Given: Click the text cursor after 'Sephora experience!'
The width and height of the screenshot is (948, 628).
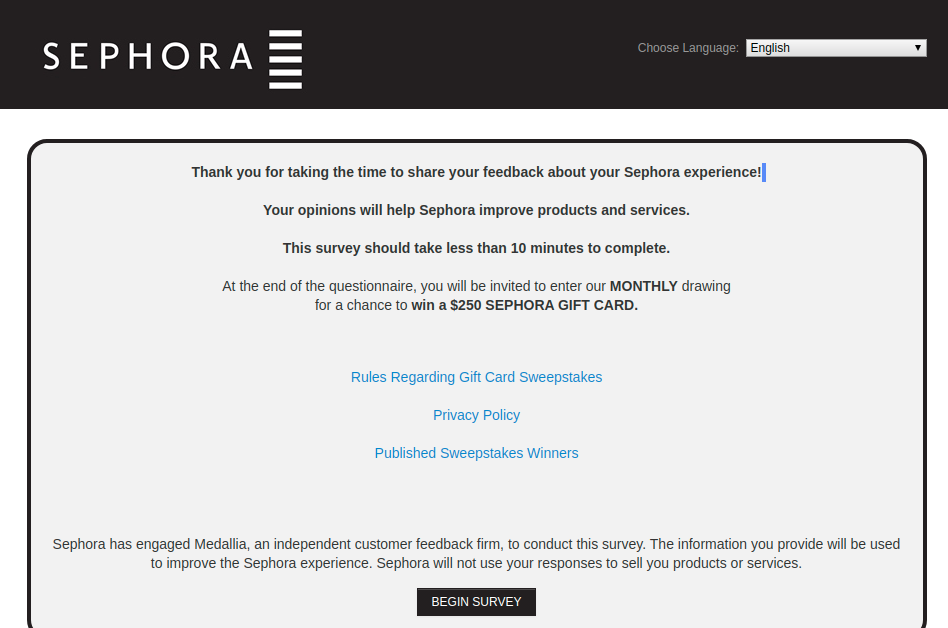Looking at the screenshot, I should pyautogui.click(x=763, y=171).
